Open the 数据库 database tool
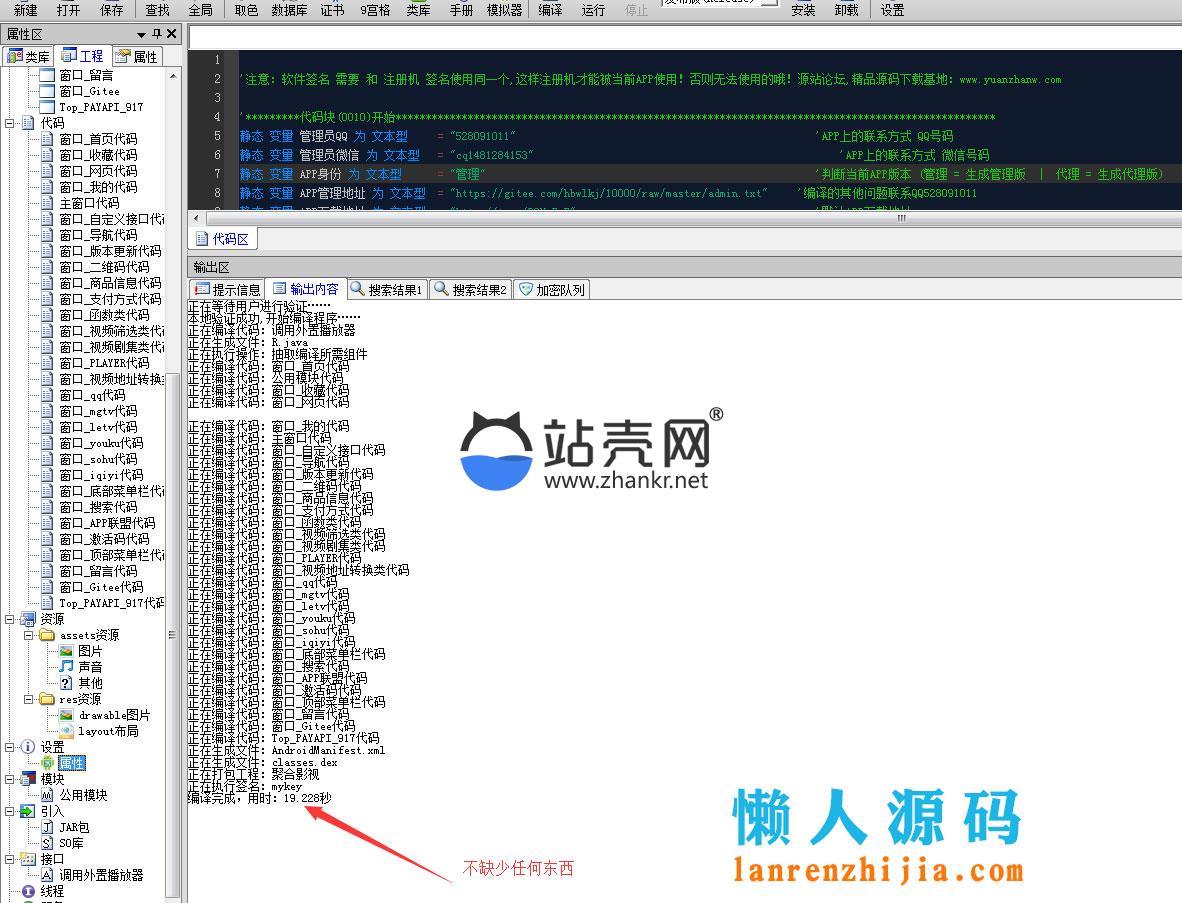This screenshot has width=1182, height=903. coord(289,10)
